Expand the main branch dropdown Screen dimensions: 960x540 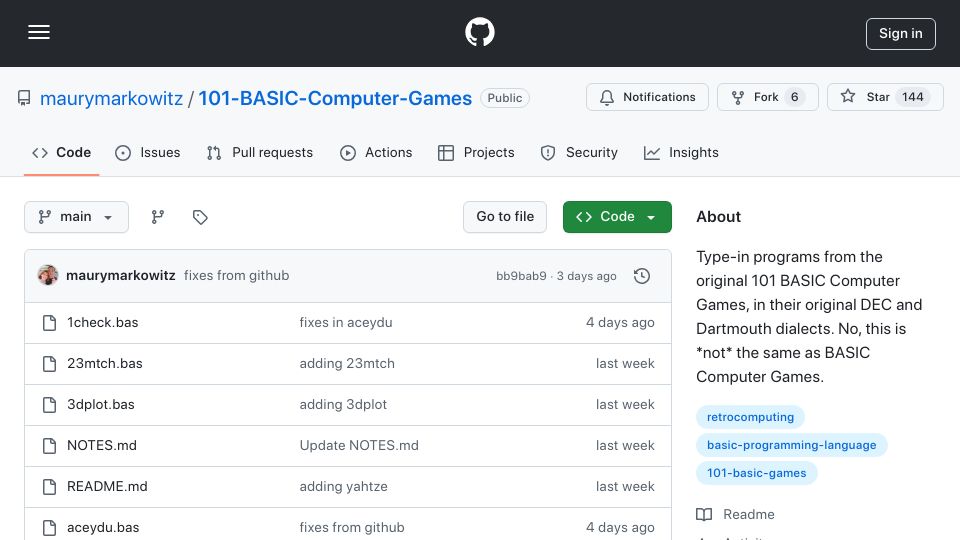[77, 217]
